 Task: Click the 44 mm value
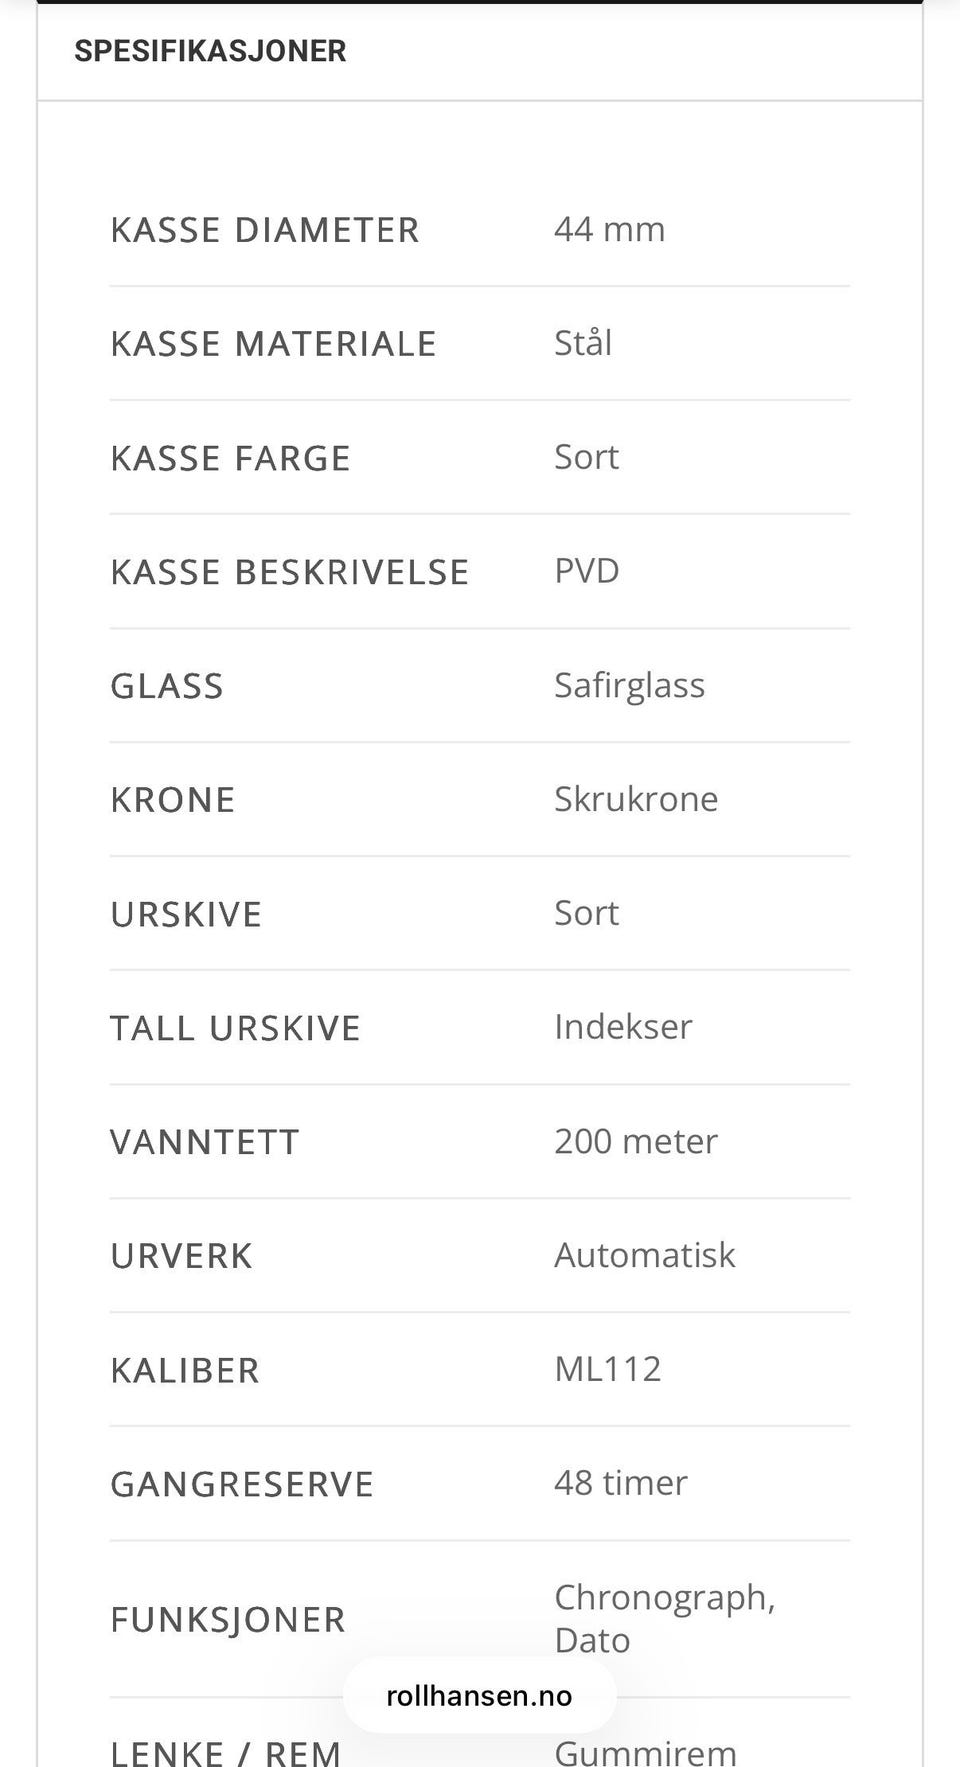[609, 229]
